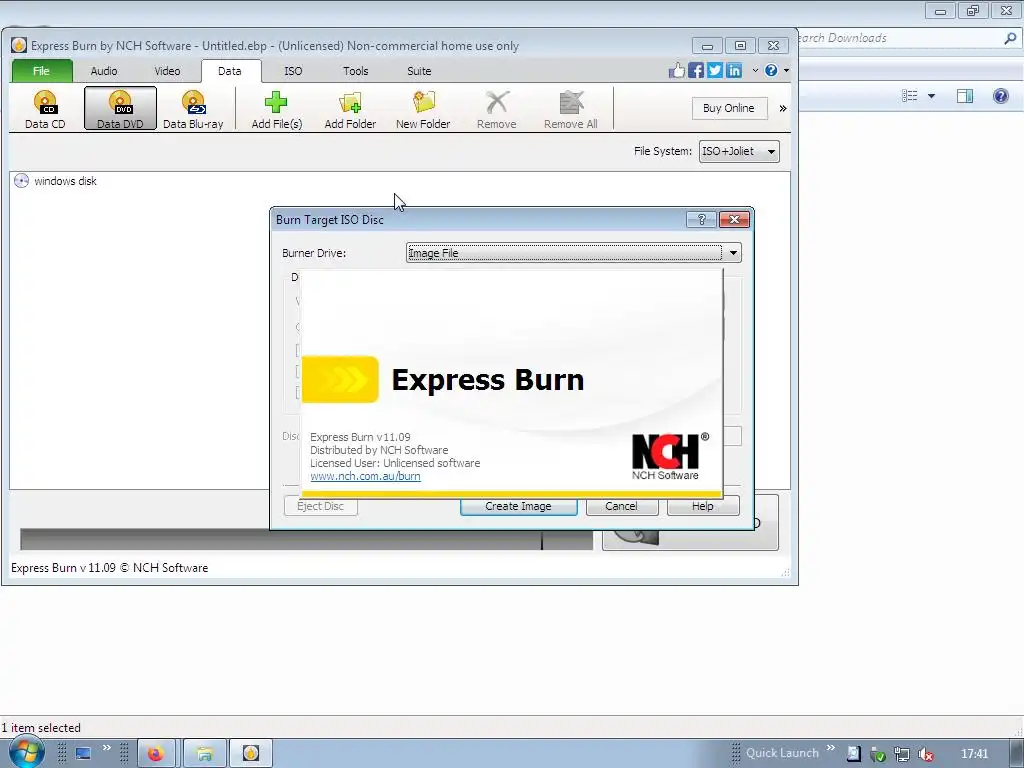This screenshot has width=1024, height=768.
Task: Toggle preview pane in Downloads window
Action: (x=965, y=96)
